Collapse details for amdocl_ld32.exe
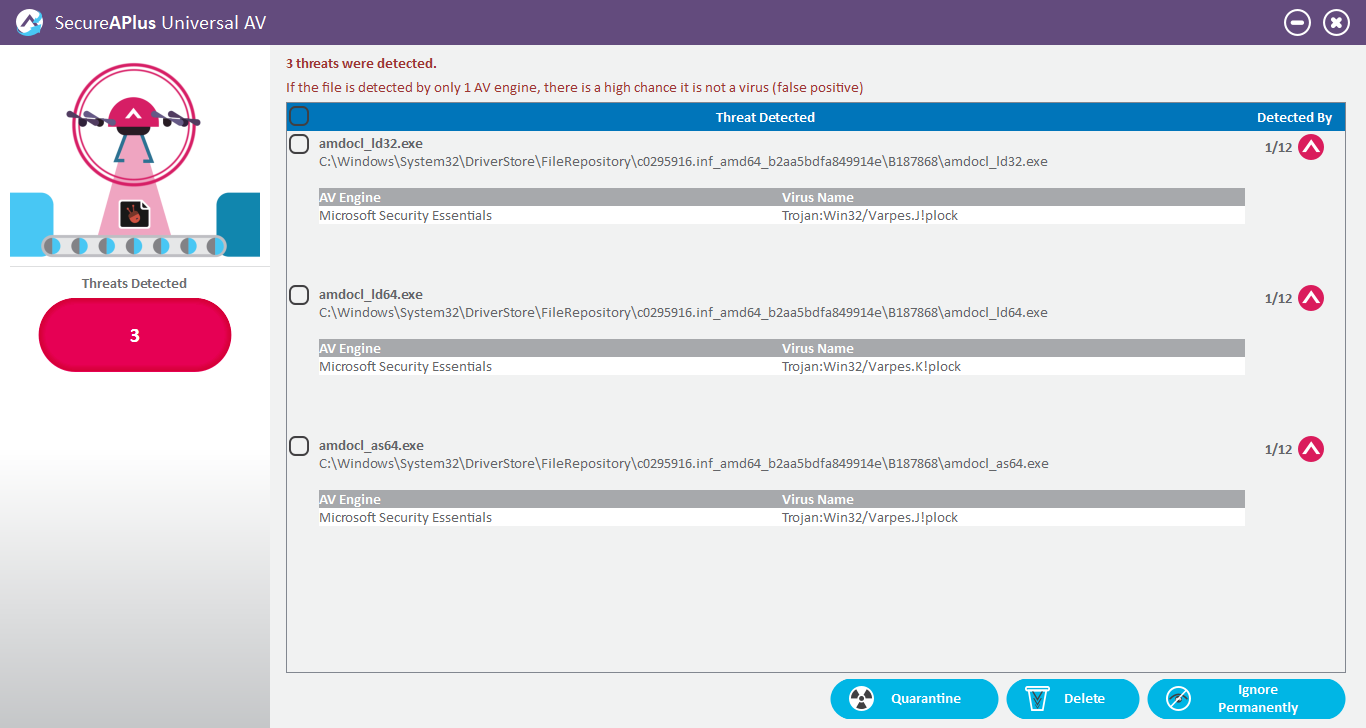The height and width of the screenshot is (728, 1366). [1311, 147]
